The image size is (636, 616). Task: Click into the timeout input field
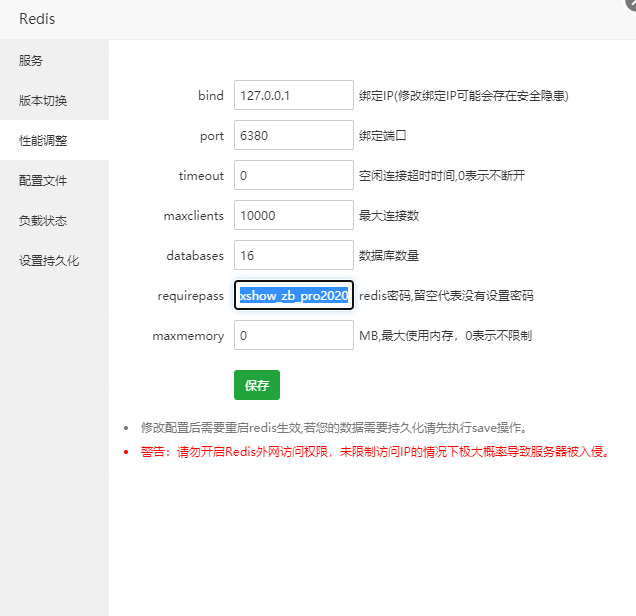point(293,175)
